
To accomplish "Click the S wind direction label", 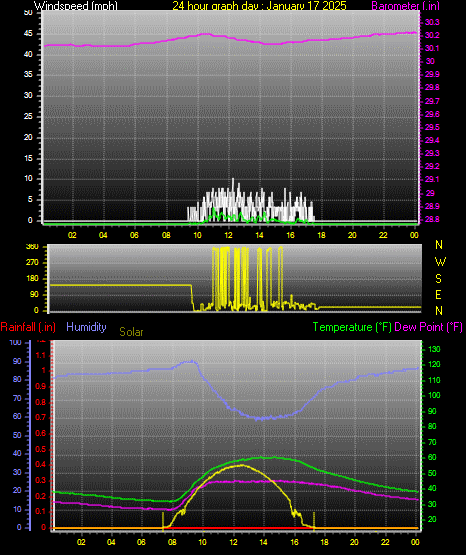I will [x=438, y=279].
